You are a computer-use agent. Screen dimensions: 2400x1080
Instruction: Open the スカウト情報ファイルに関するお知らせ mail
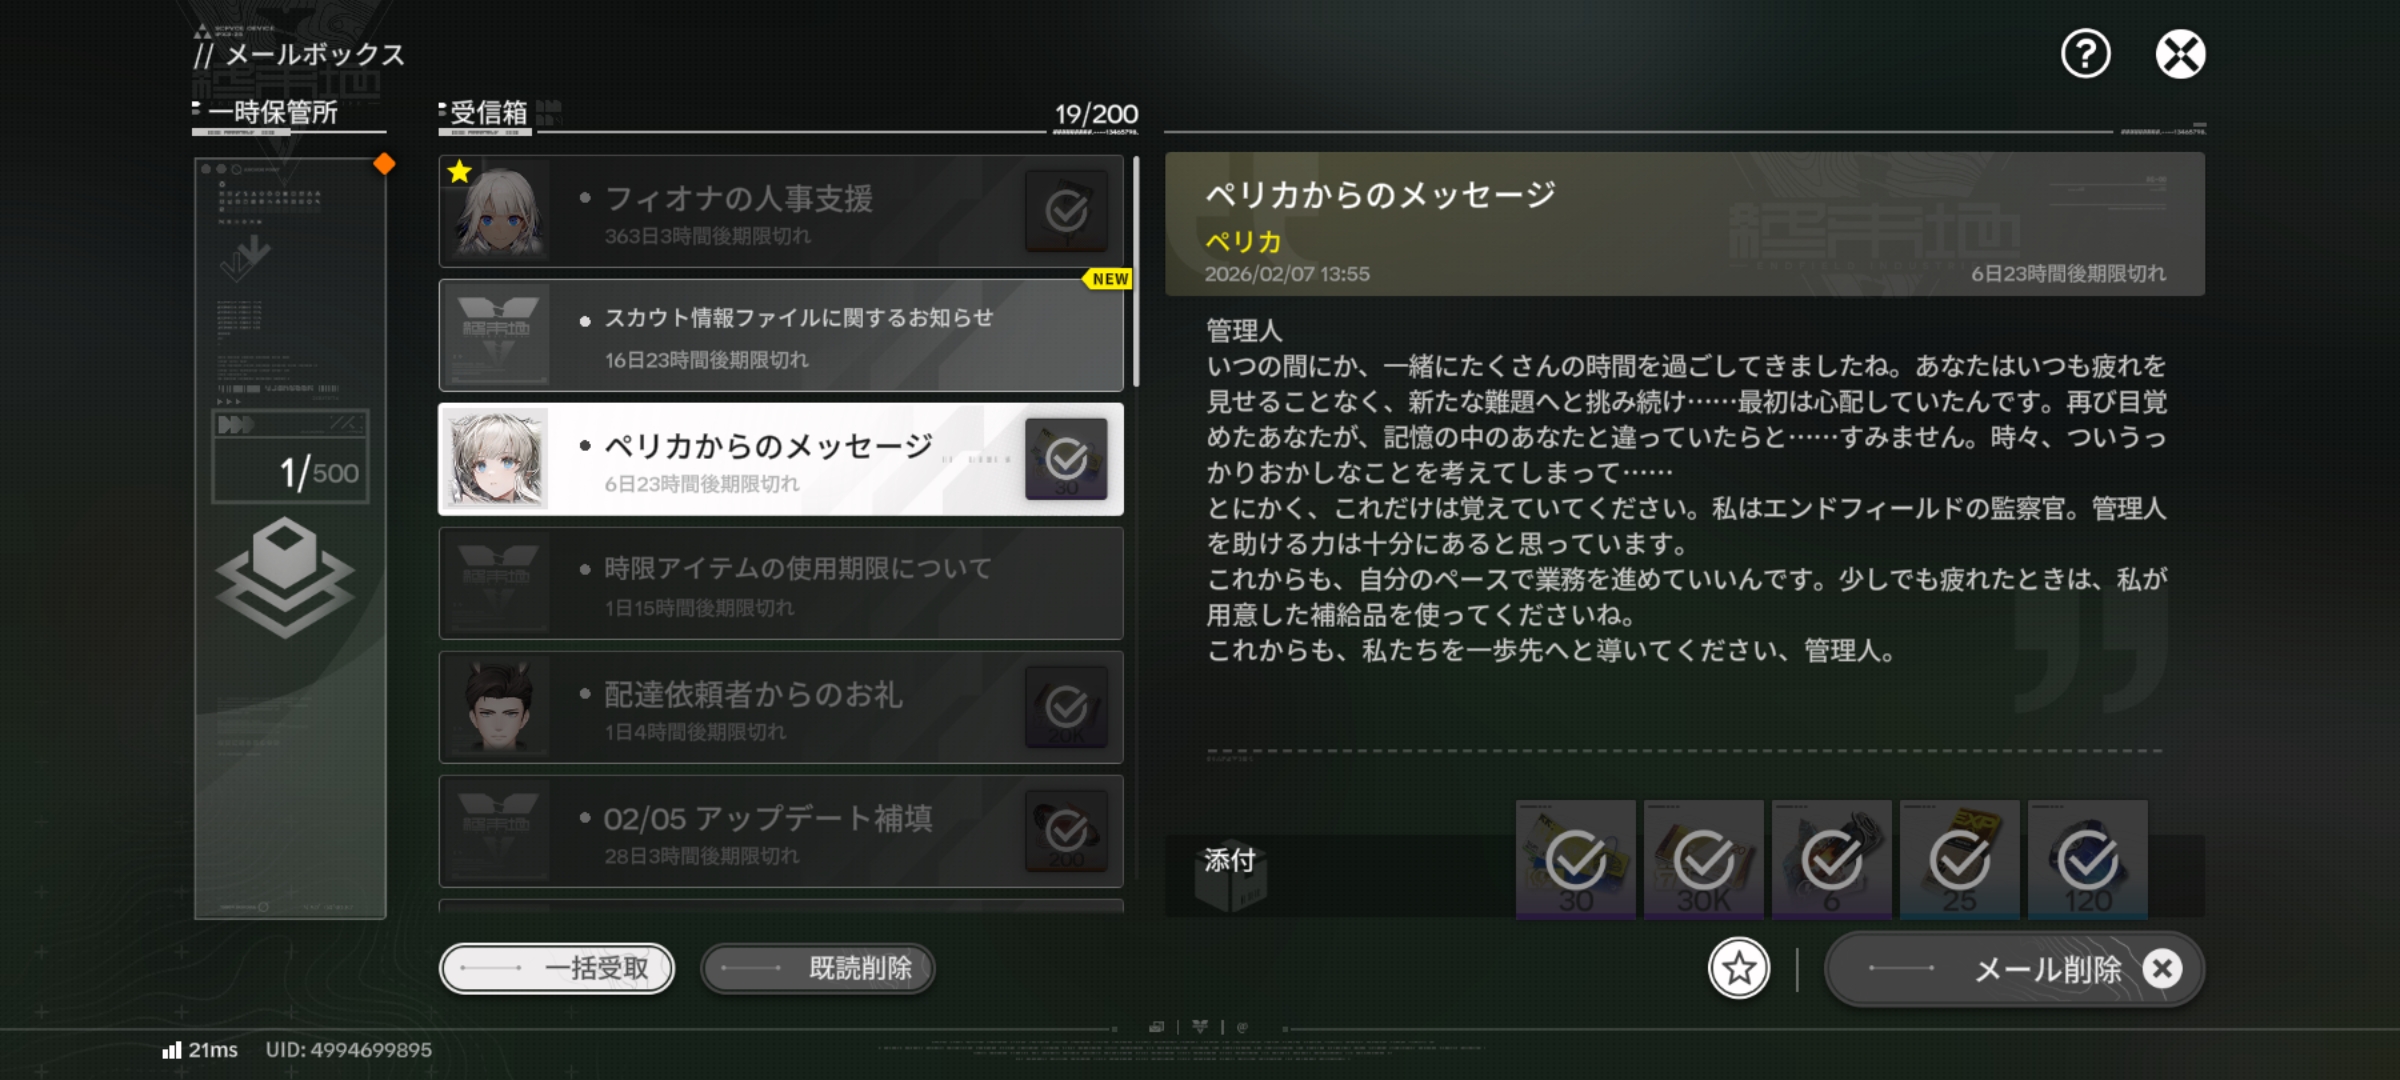(781, 335)
